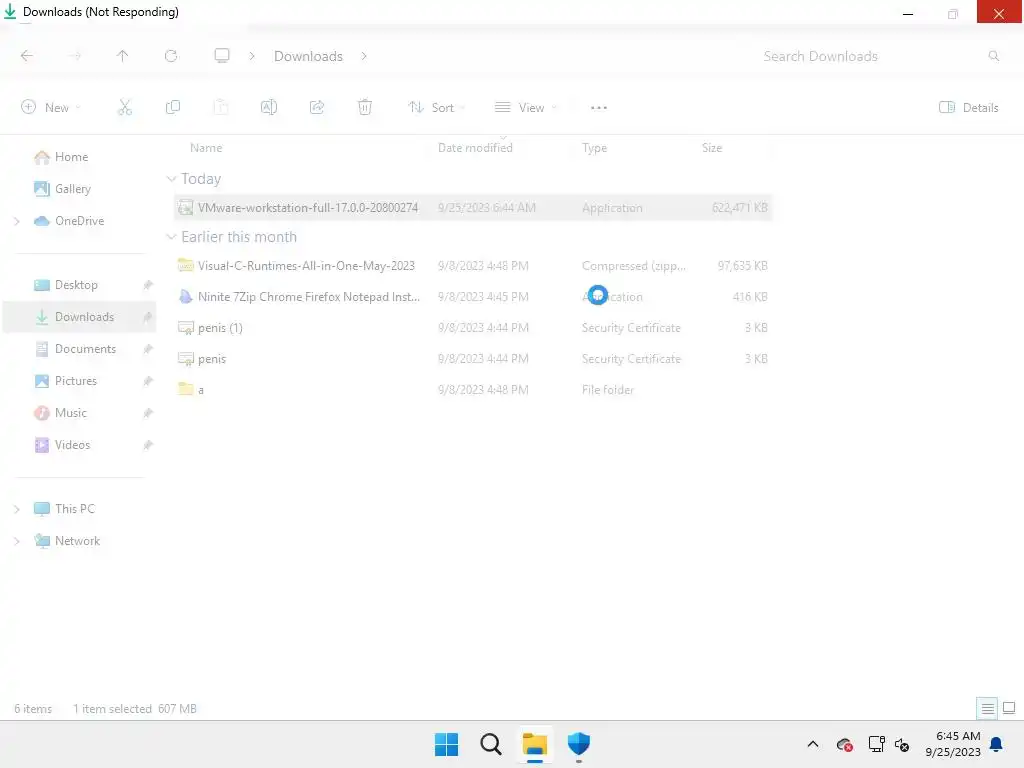Switch to details list view layout
Viewport: 1024px width, 768px height.
[x=987, y=708]
